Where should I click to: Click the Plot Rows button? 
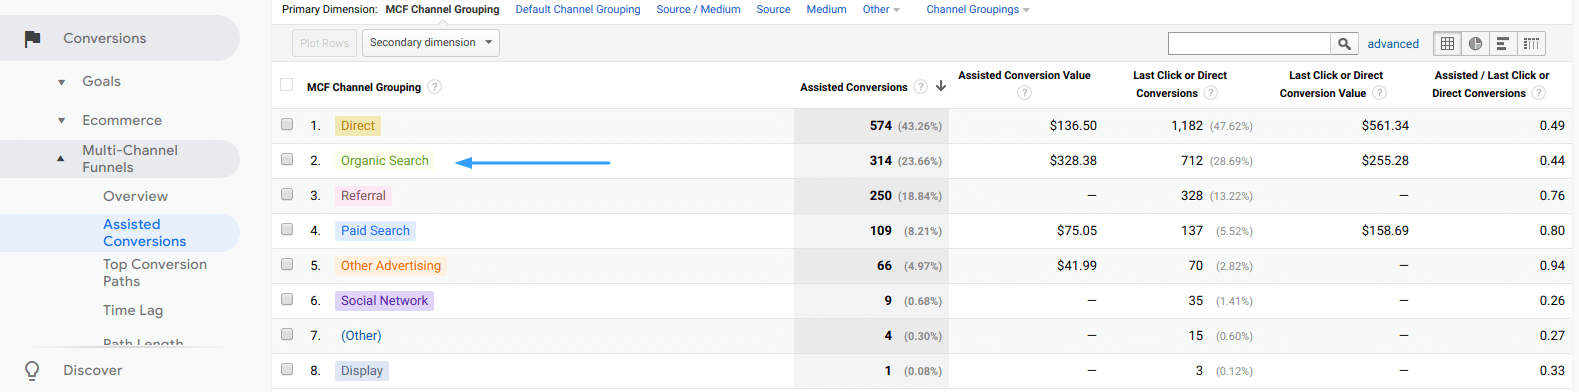324,43
